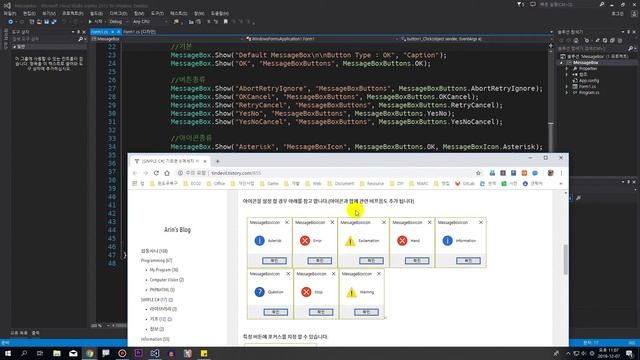
Task: Open the Document bookmarks folder
Action: [341, 184]
